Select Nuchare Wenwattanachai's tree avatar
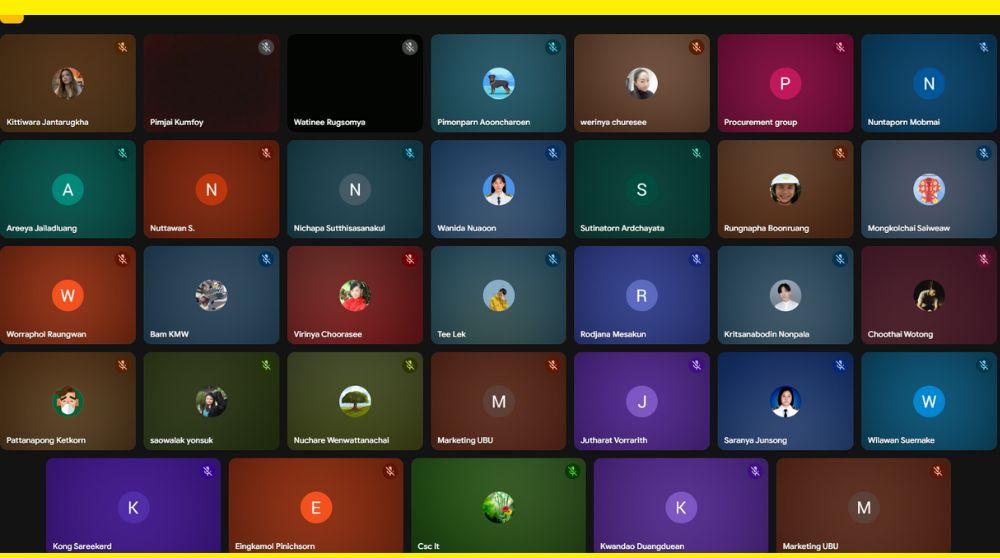Viewport: 1000px width, 558px height. (x=355, y=401)
